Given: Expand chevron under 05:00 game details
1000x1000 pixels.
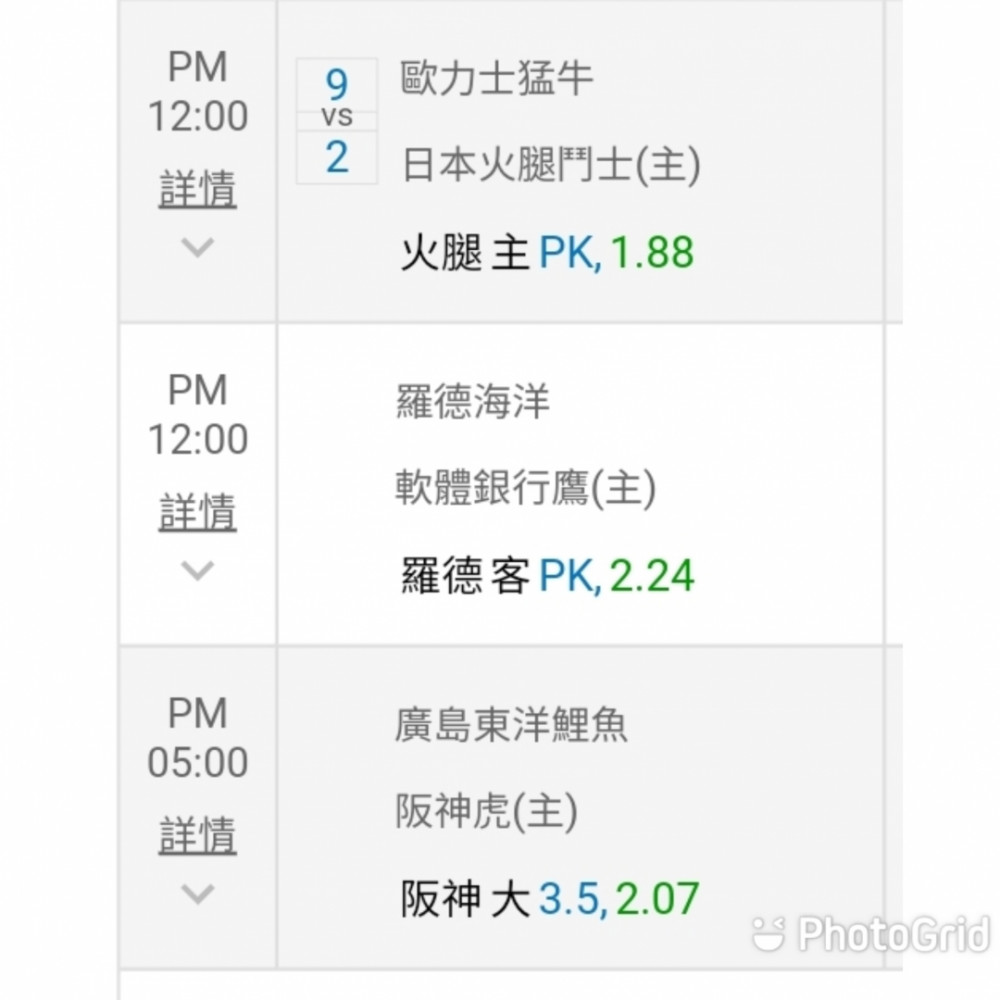Looking at the screenshot, I should pos(197,893).
